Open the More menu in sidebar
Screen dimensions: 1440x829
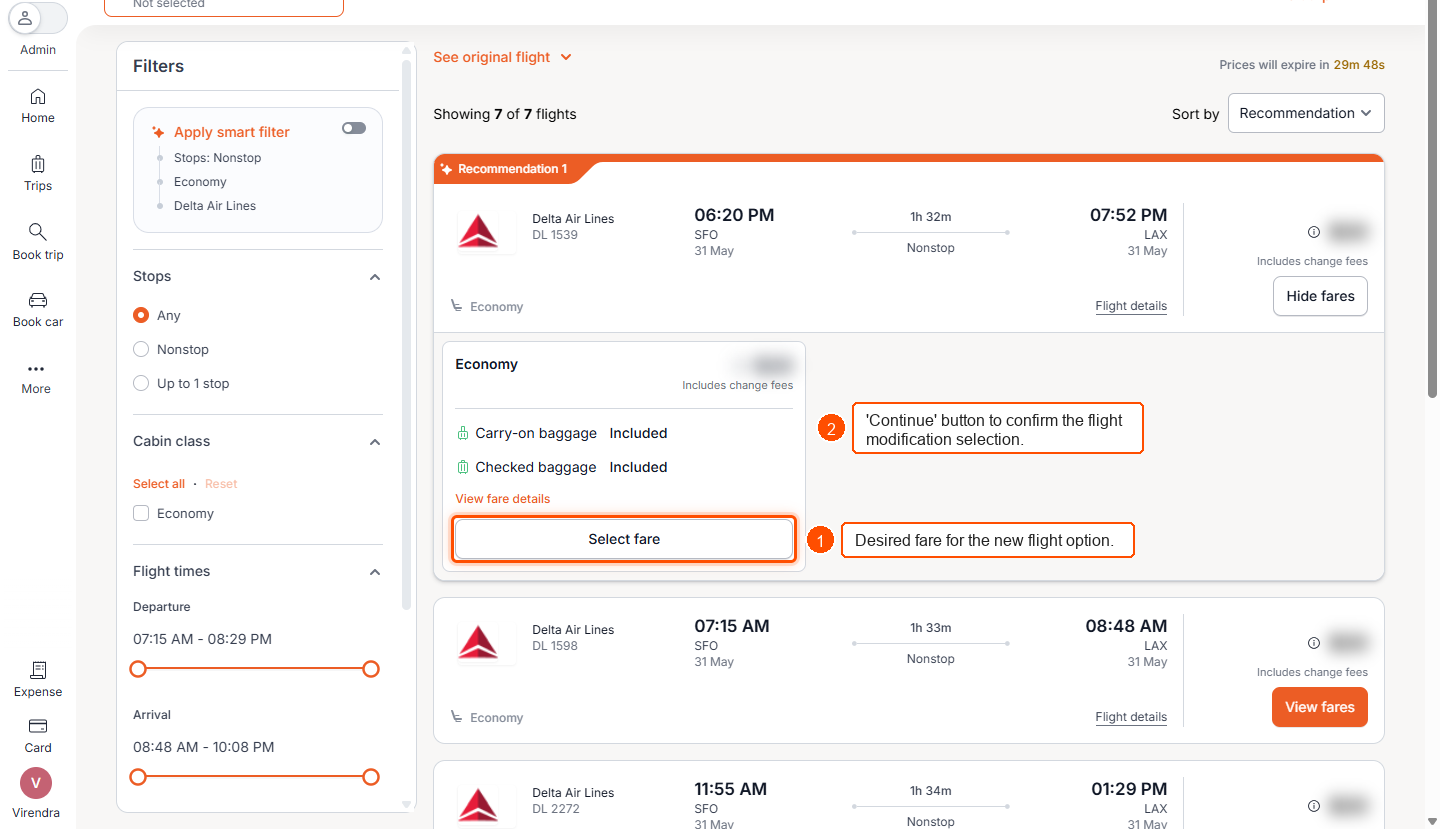(x=36, y=378)
